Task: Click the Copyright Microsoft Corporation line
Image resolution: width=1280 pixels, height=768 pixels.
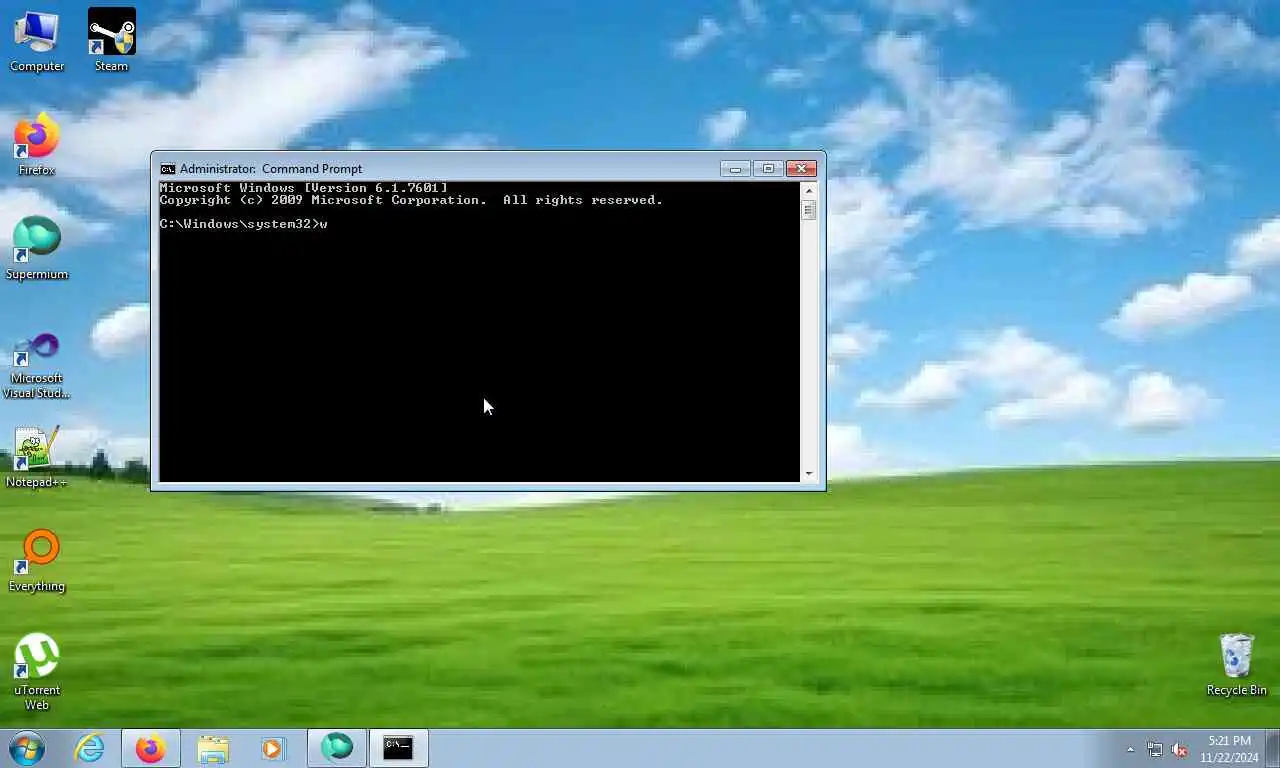Action: pos(411,200)
